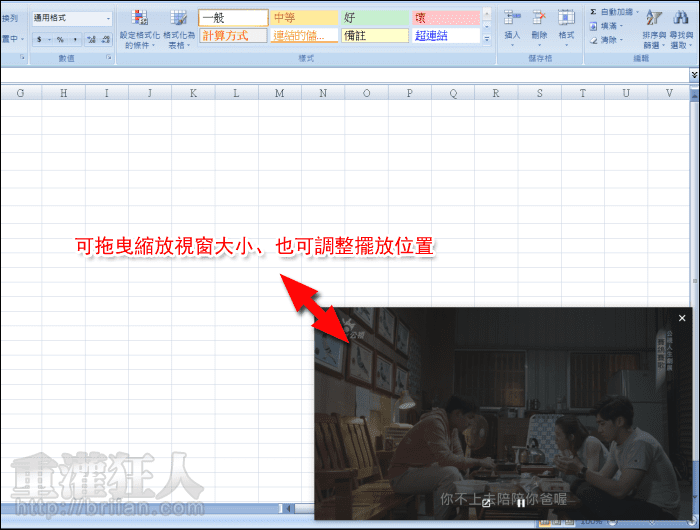
Task: Close the floating video window
Action: pos(682,318)
